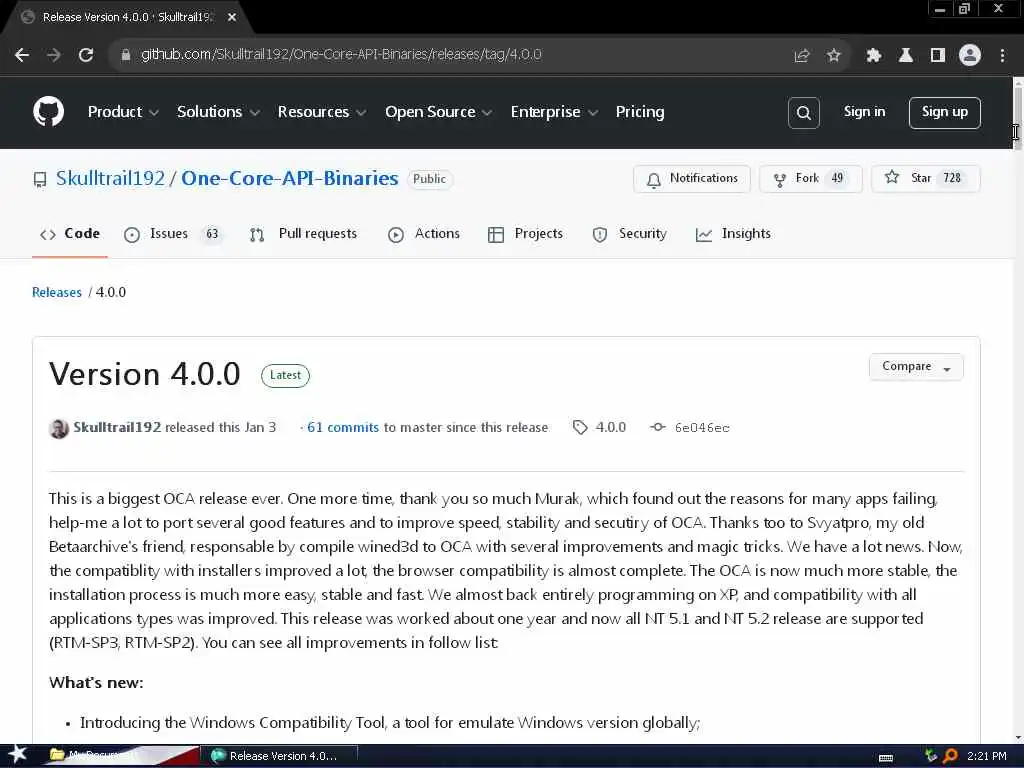Star the repository

(x=925, y=179)
